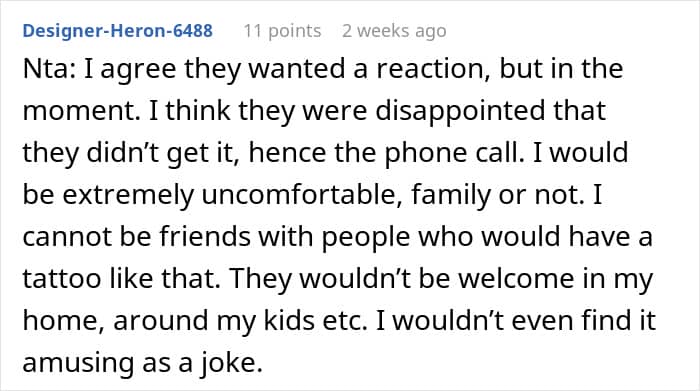Click the word tattoo in the comment
Image resolution: width=700 pixels, height=391 pixels.
[62, 279]
